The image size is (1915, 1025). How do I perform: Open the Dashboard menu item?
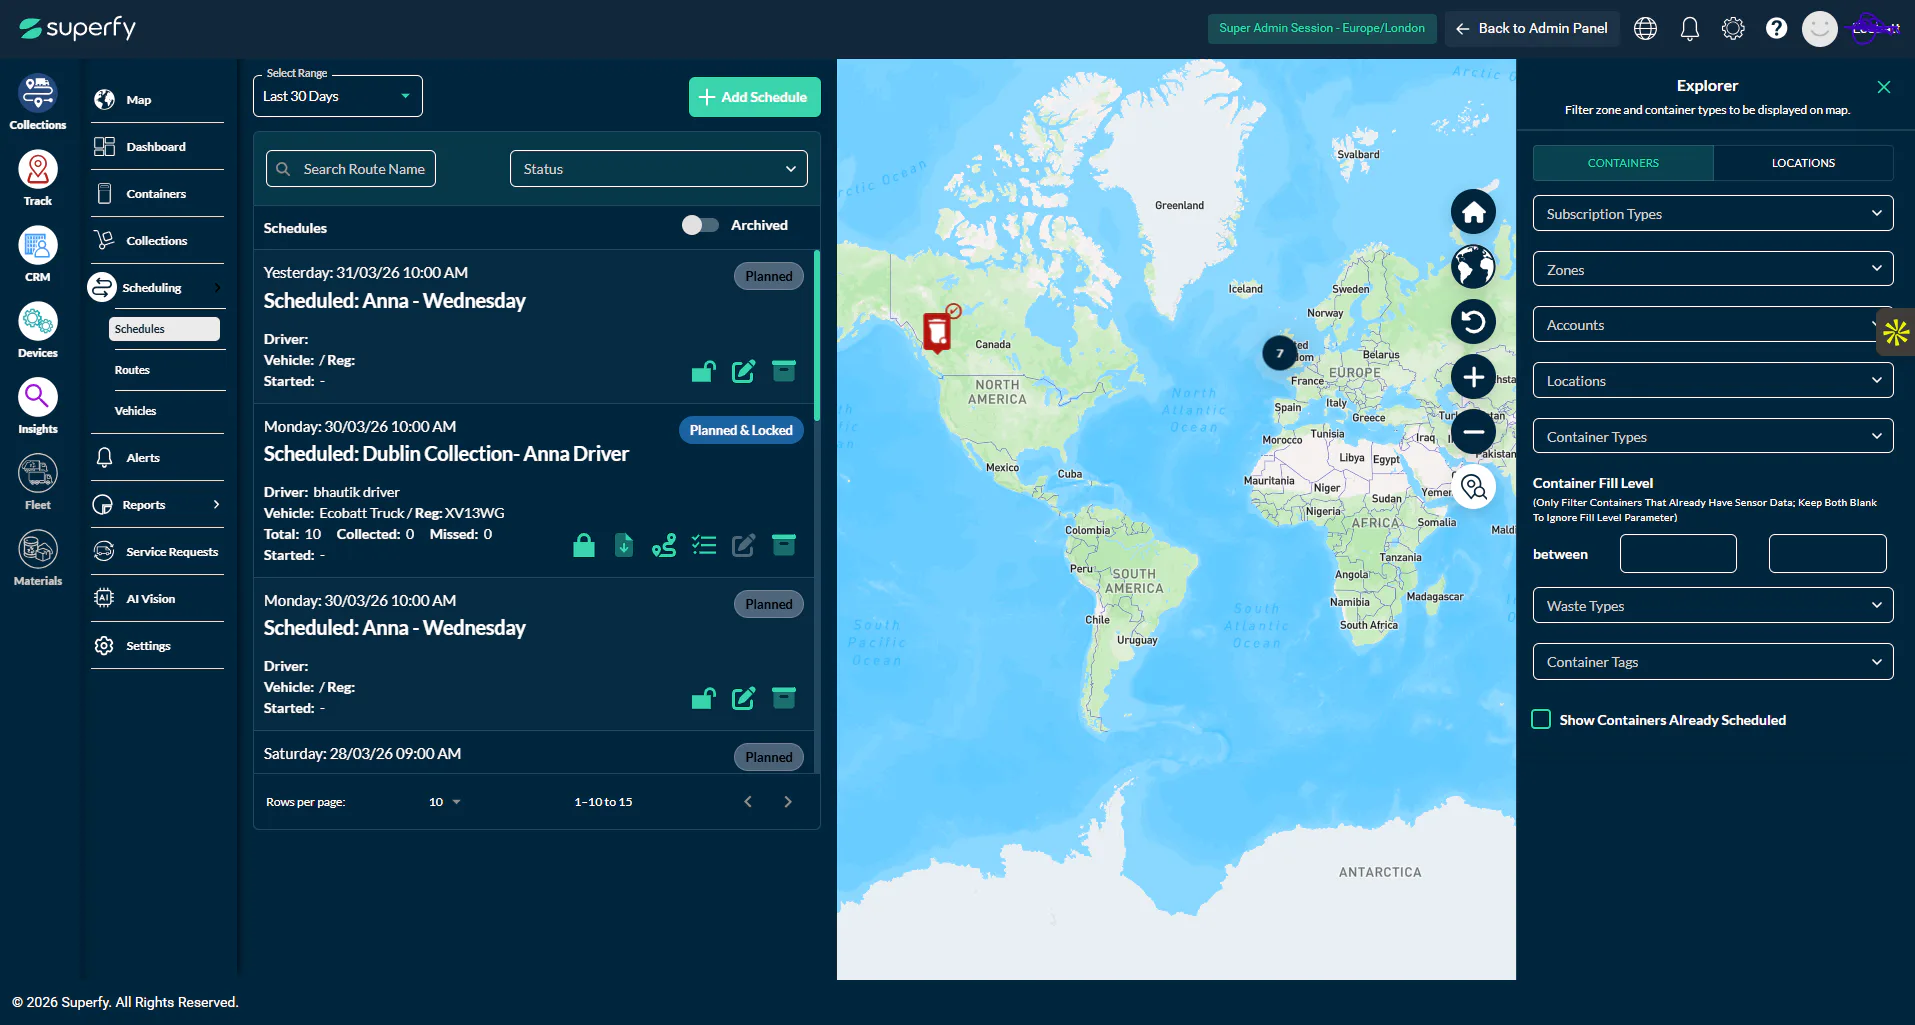click(157, 147)
